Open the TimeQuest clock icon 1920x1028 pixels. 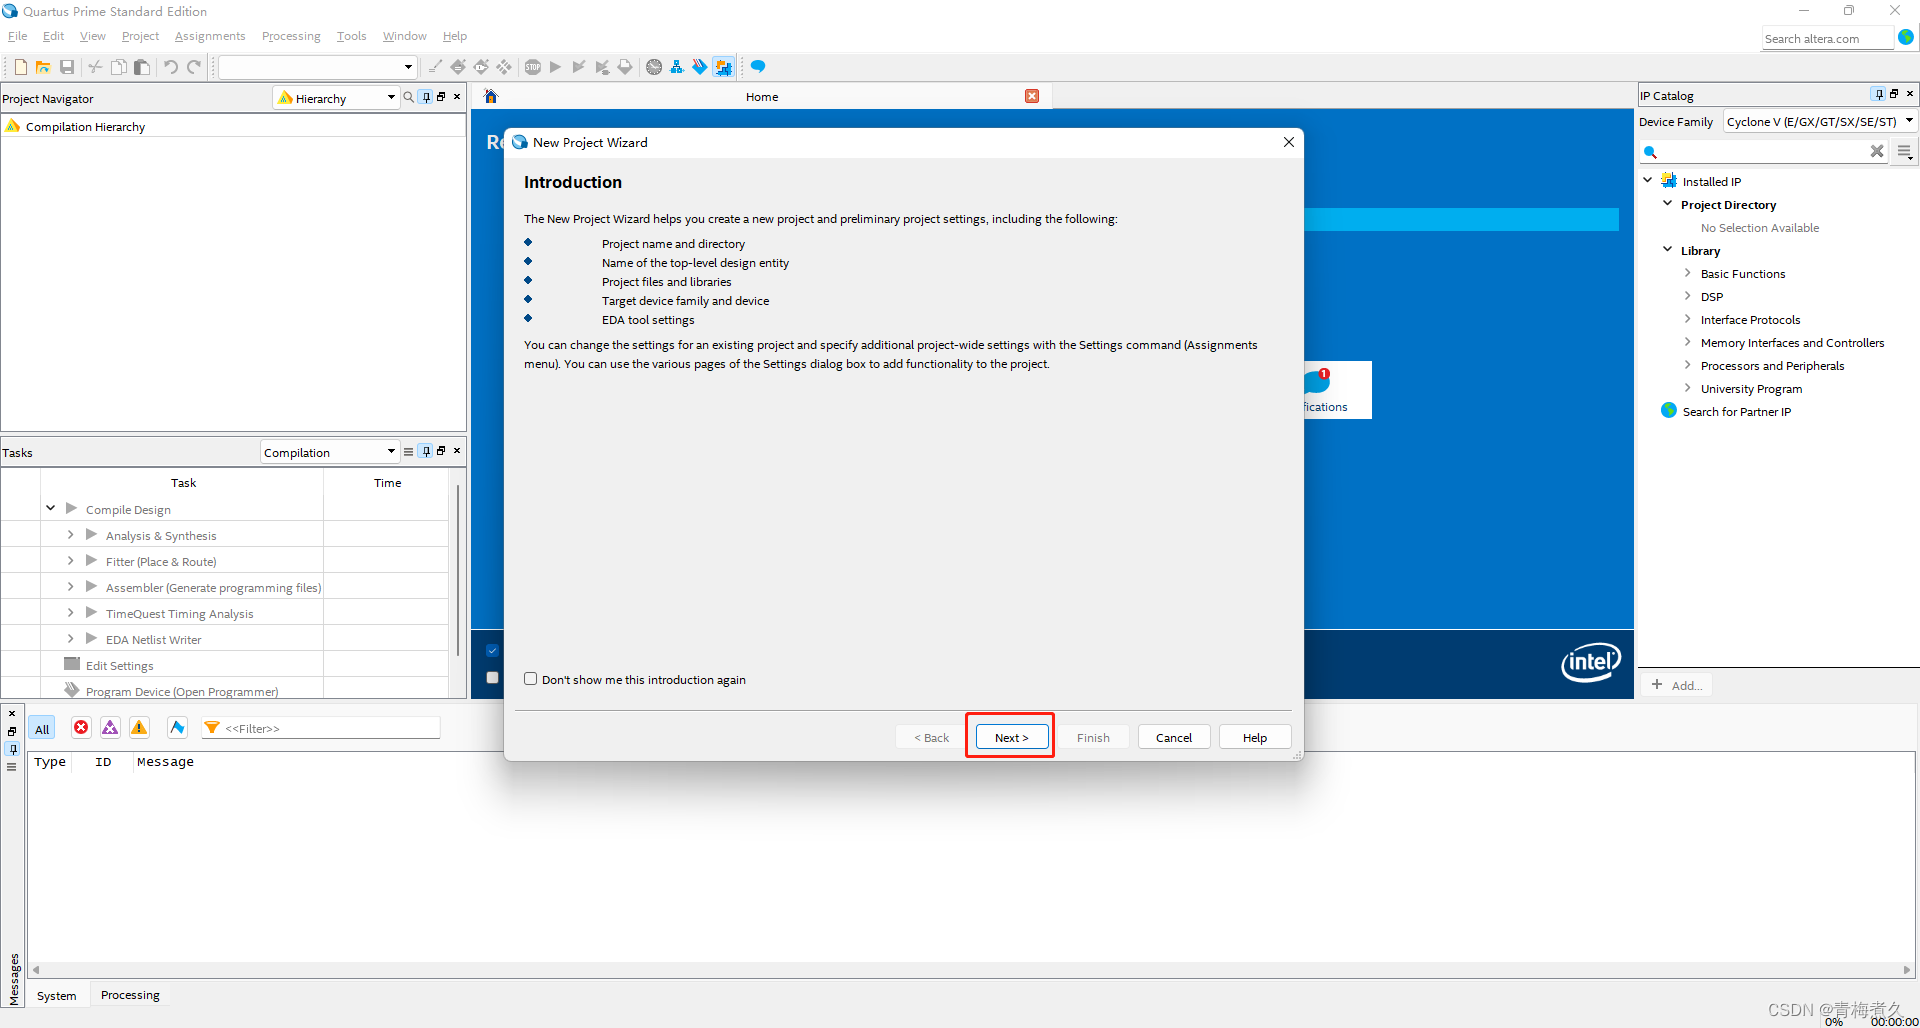pyautogui.click(x=654, y=67)
